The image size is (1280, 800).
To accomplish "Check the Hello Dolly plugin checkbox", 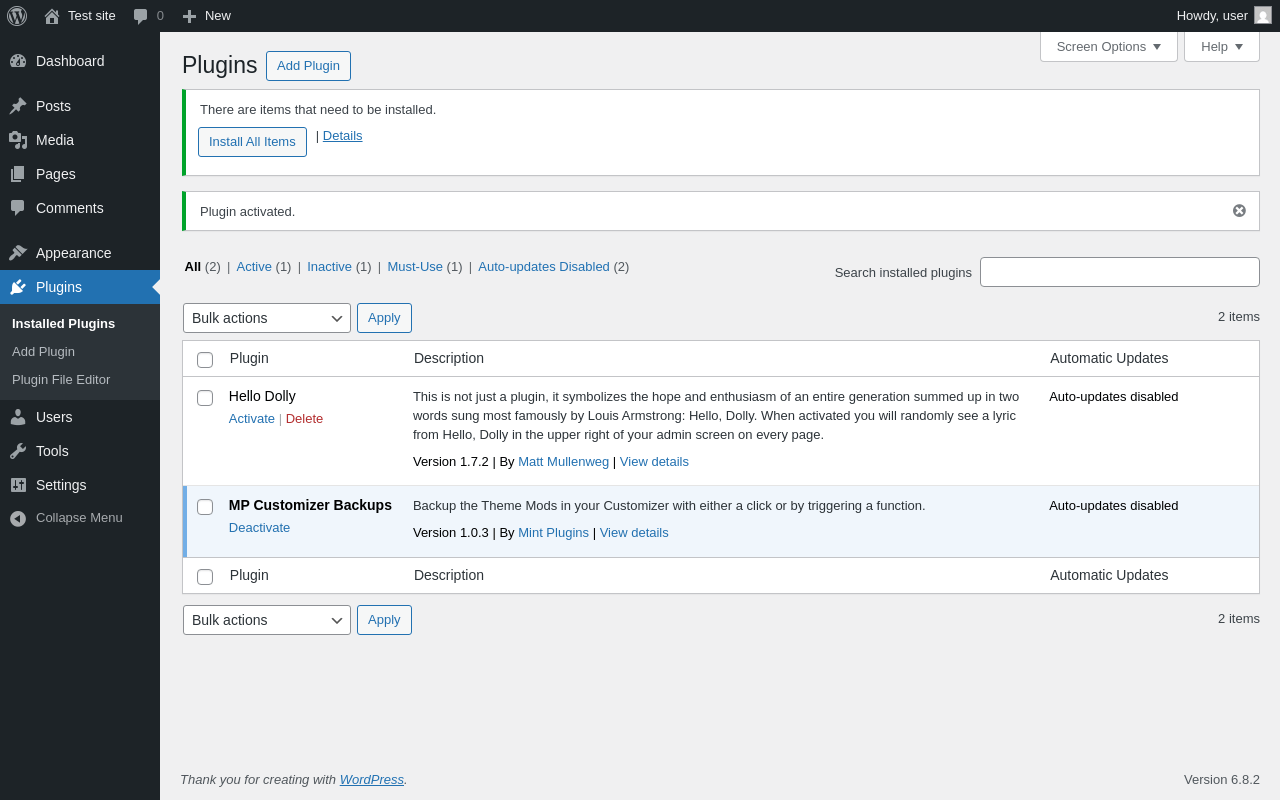I will (205, 398).
